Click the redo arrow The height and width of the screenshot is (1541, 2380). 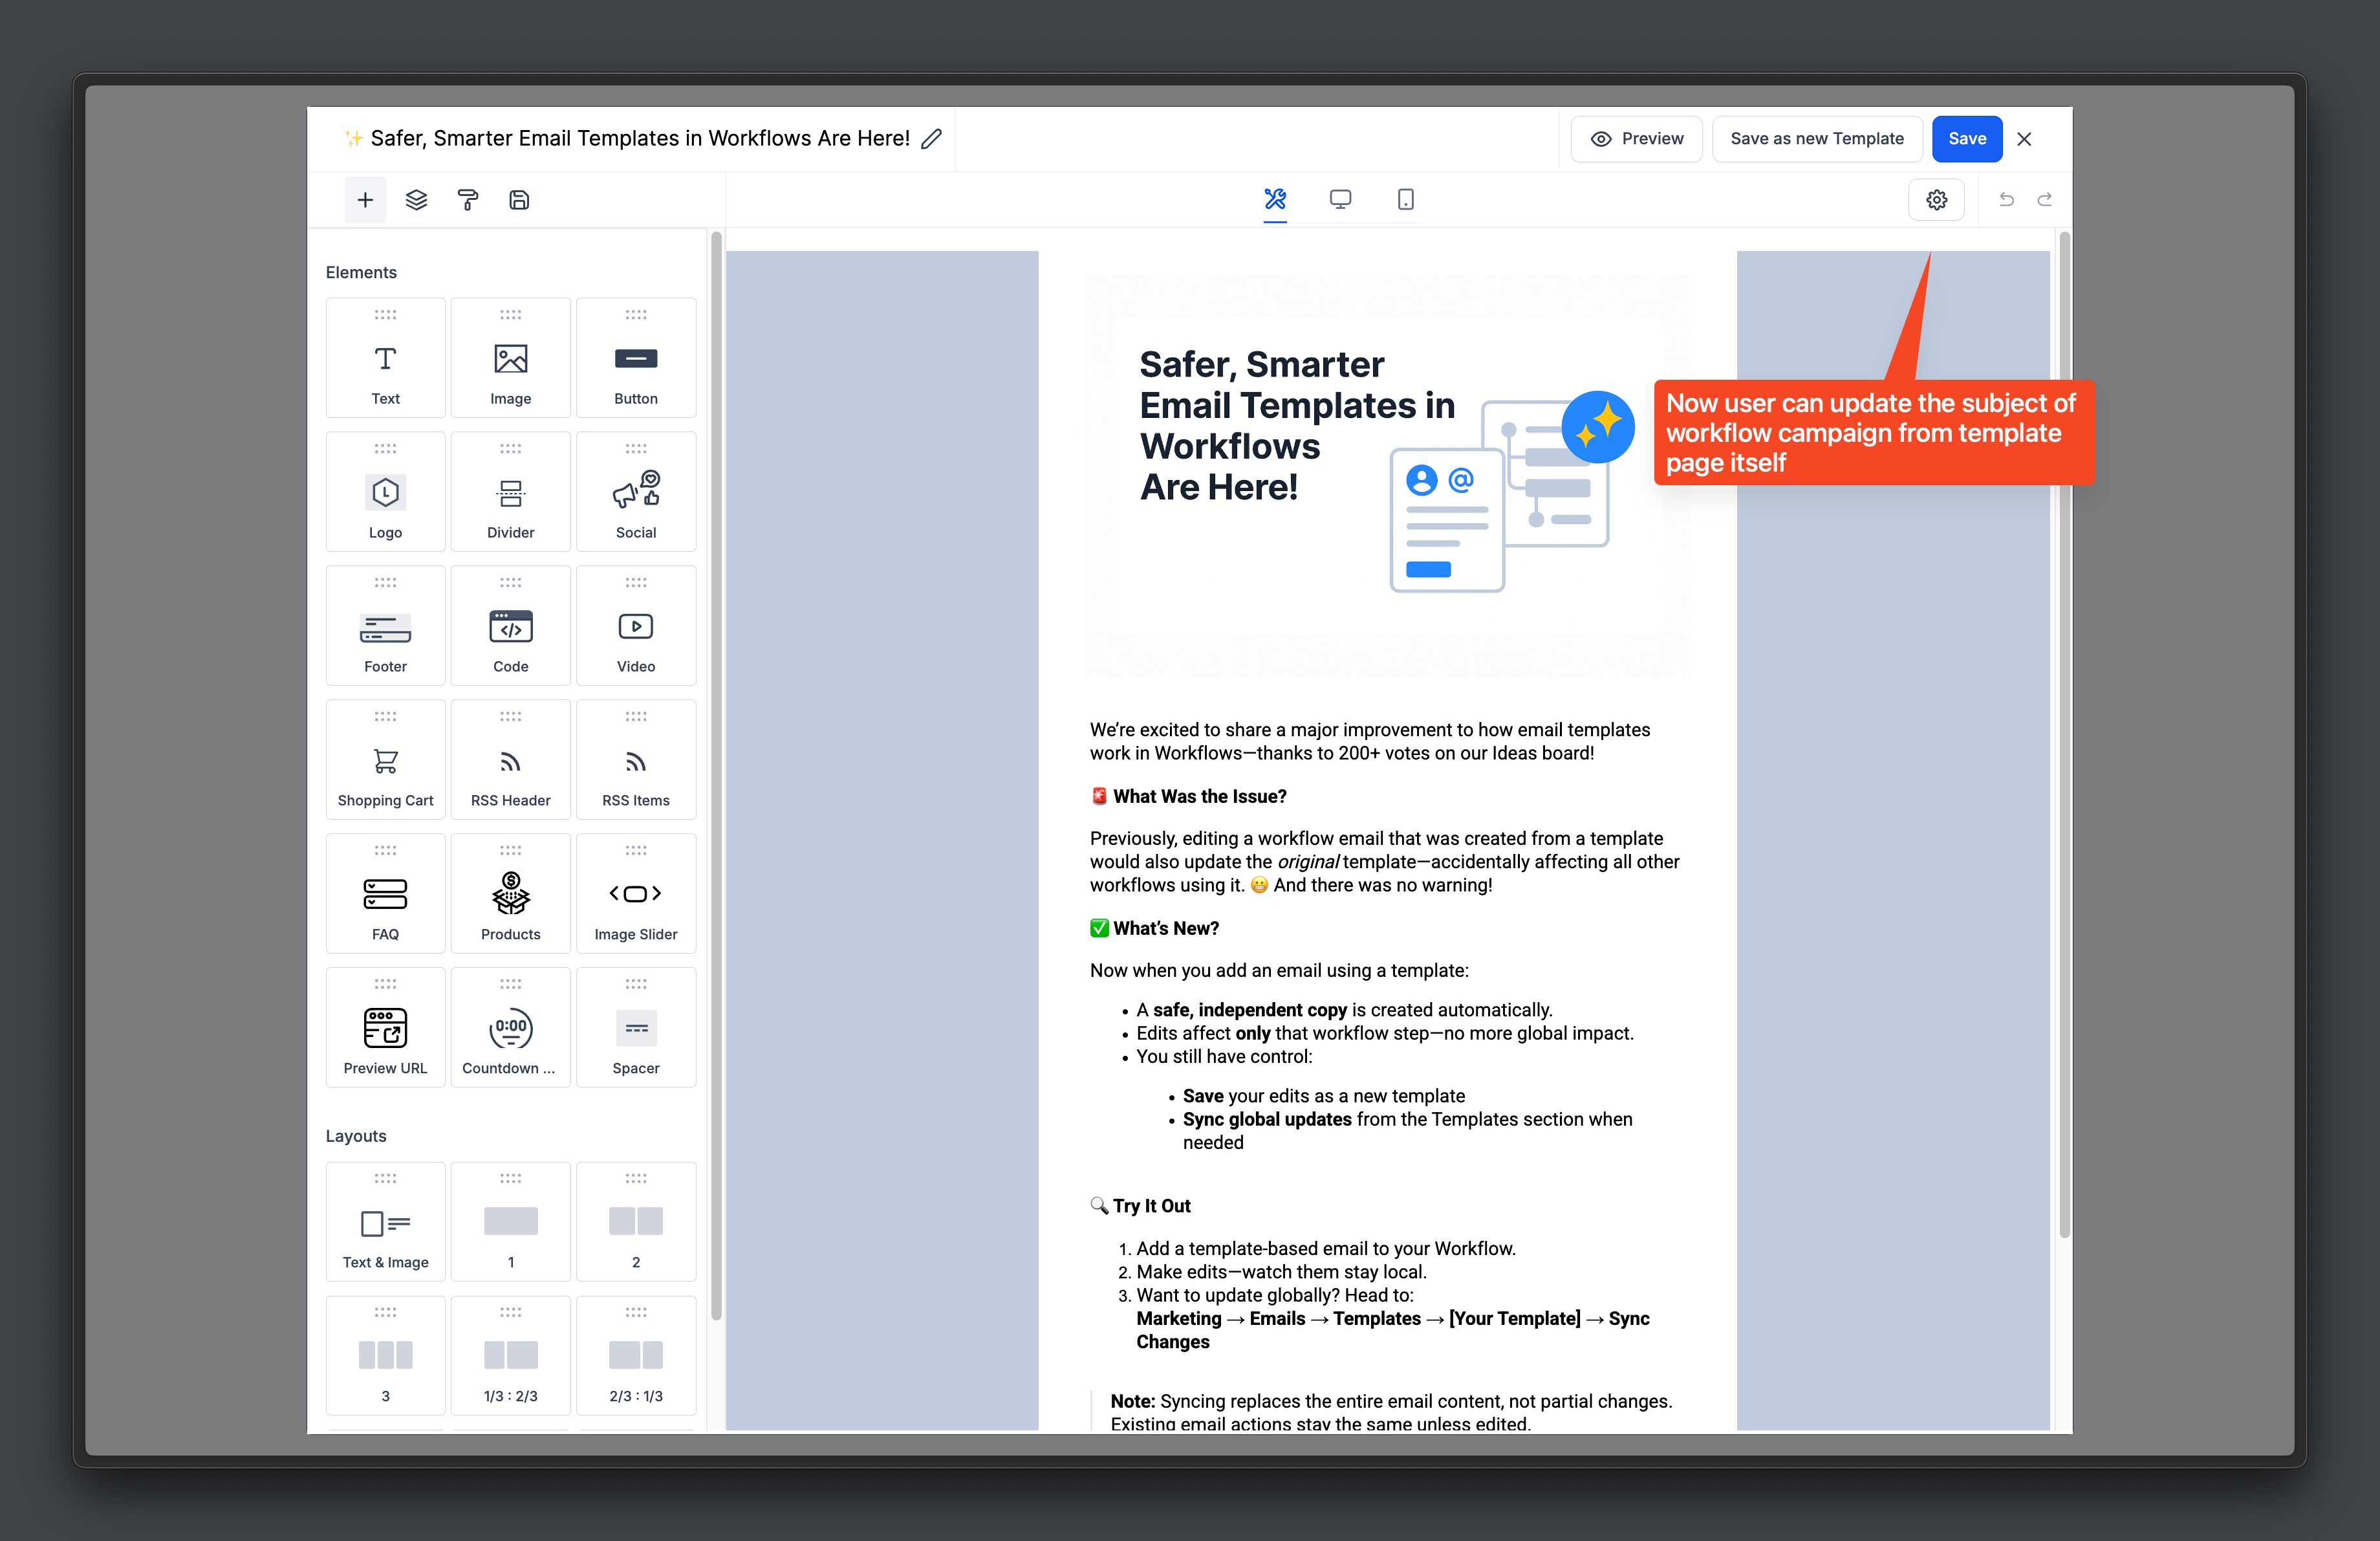(2045, 200)
